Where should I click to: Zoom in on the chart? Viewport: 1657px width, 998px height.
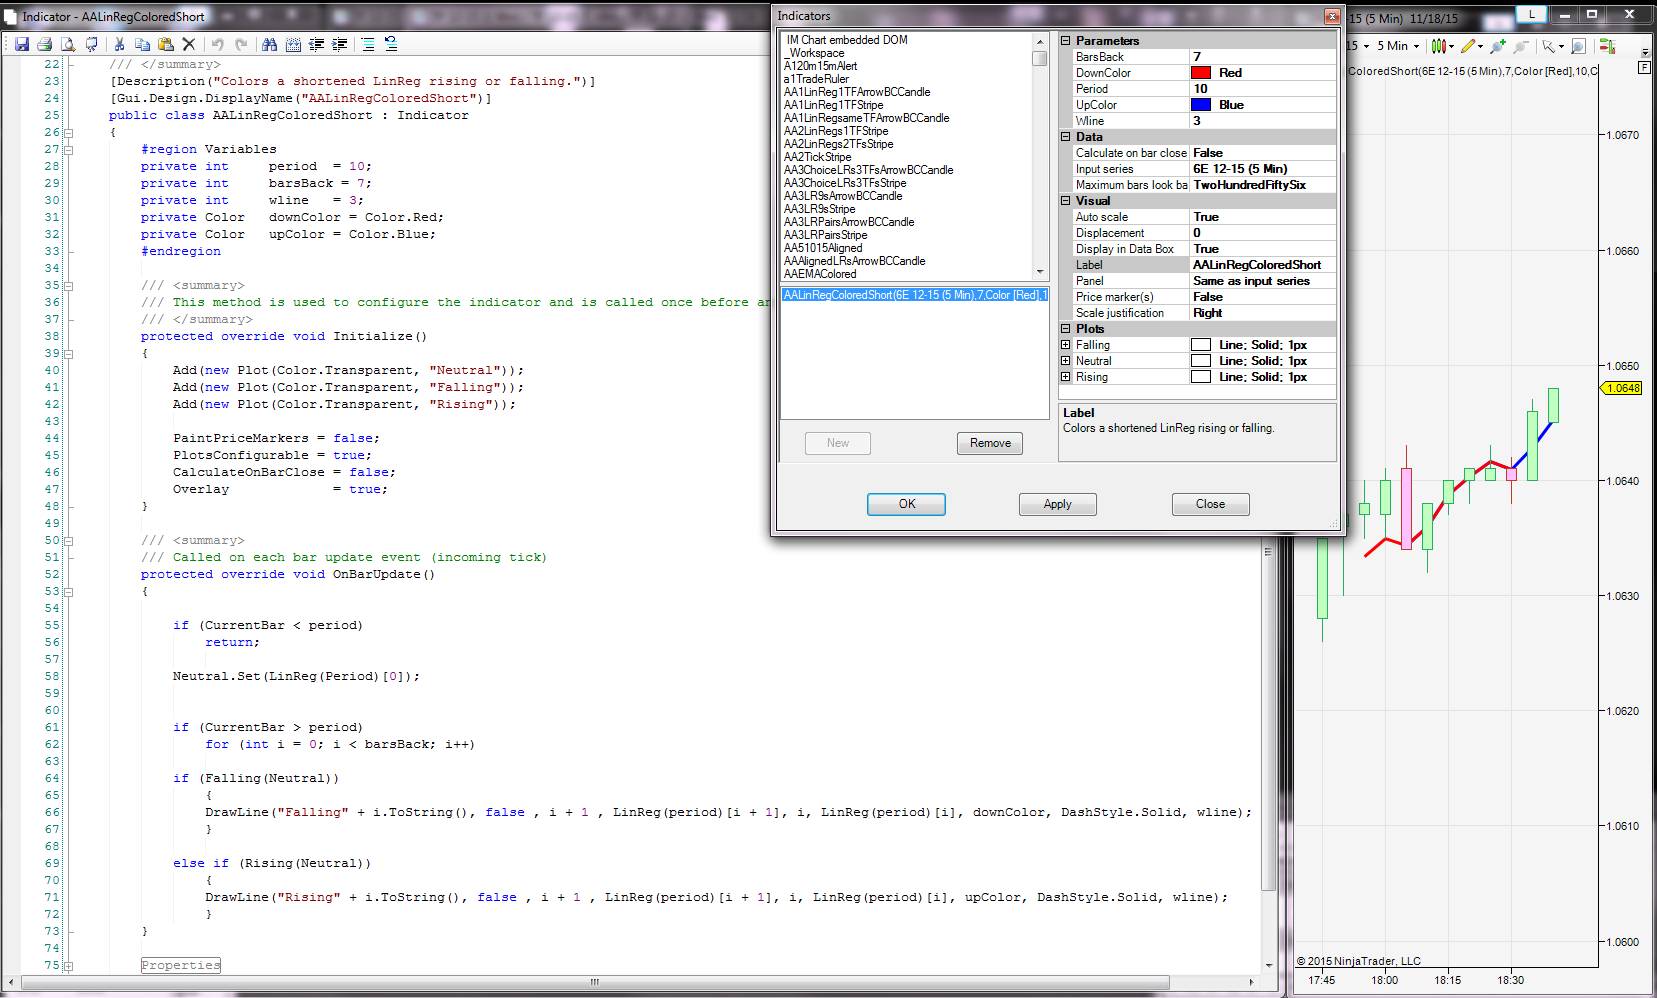coord(1497,46)
